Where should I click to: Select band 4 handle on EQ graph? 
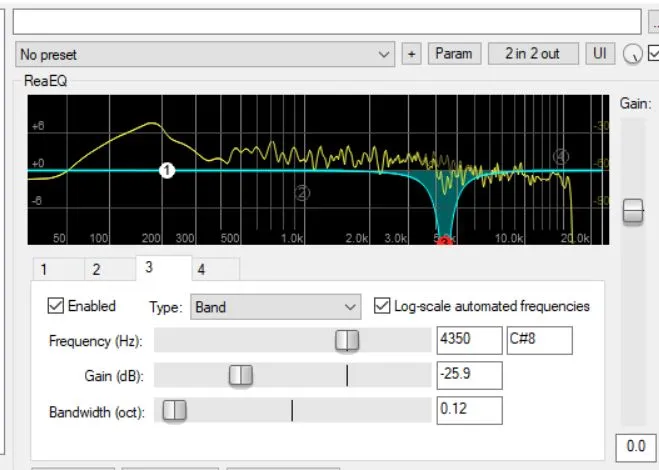tap(561, 156)
